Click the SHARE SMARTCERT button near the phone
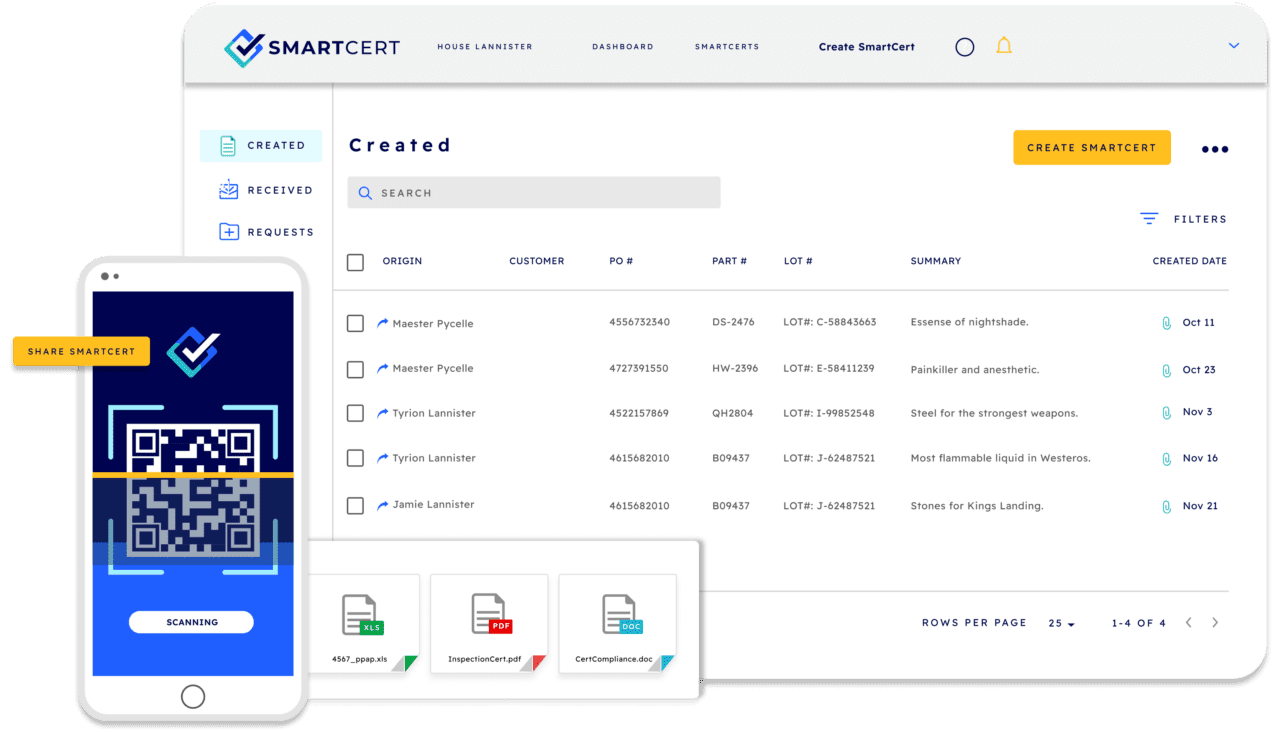1280x732 pixels. [x=80, y=351]
